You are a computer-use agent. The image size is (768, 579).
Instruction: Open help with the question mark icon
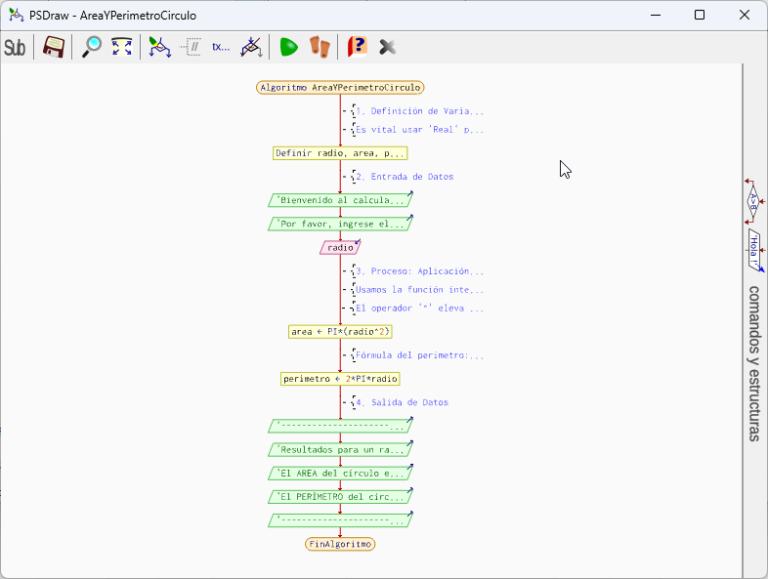pos(356,47)
